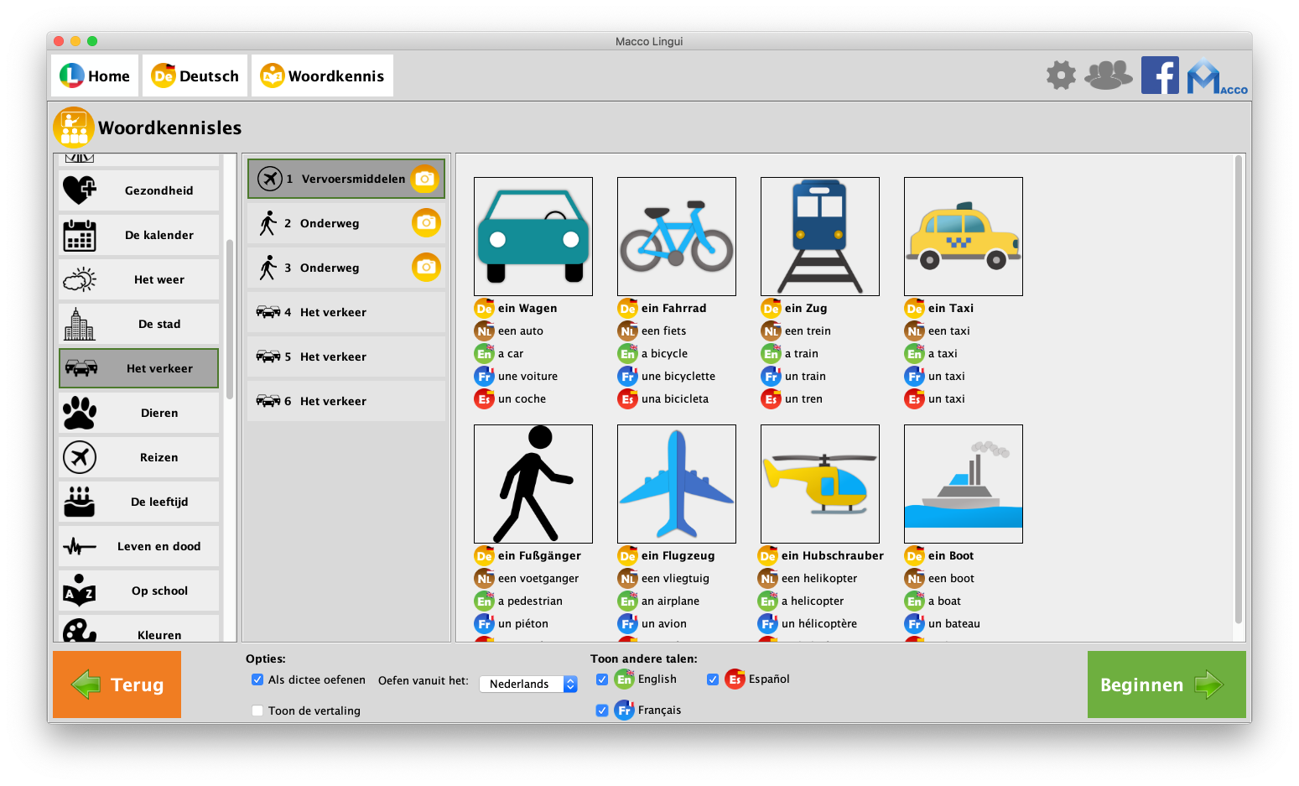The height and width of the screenshot is (786, 1299).
Task: Switch to the Deutsch tab
Action: (x=195, y=76)
